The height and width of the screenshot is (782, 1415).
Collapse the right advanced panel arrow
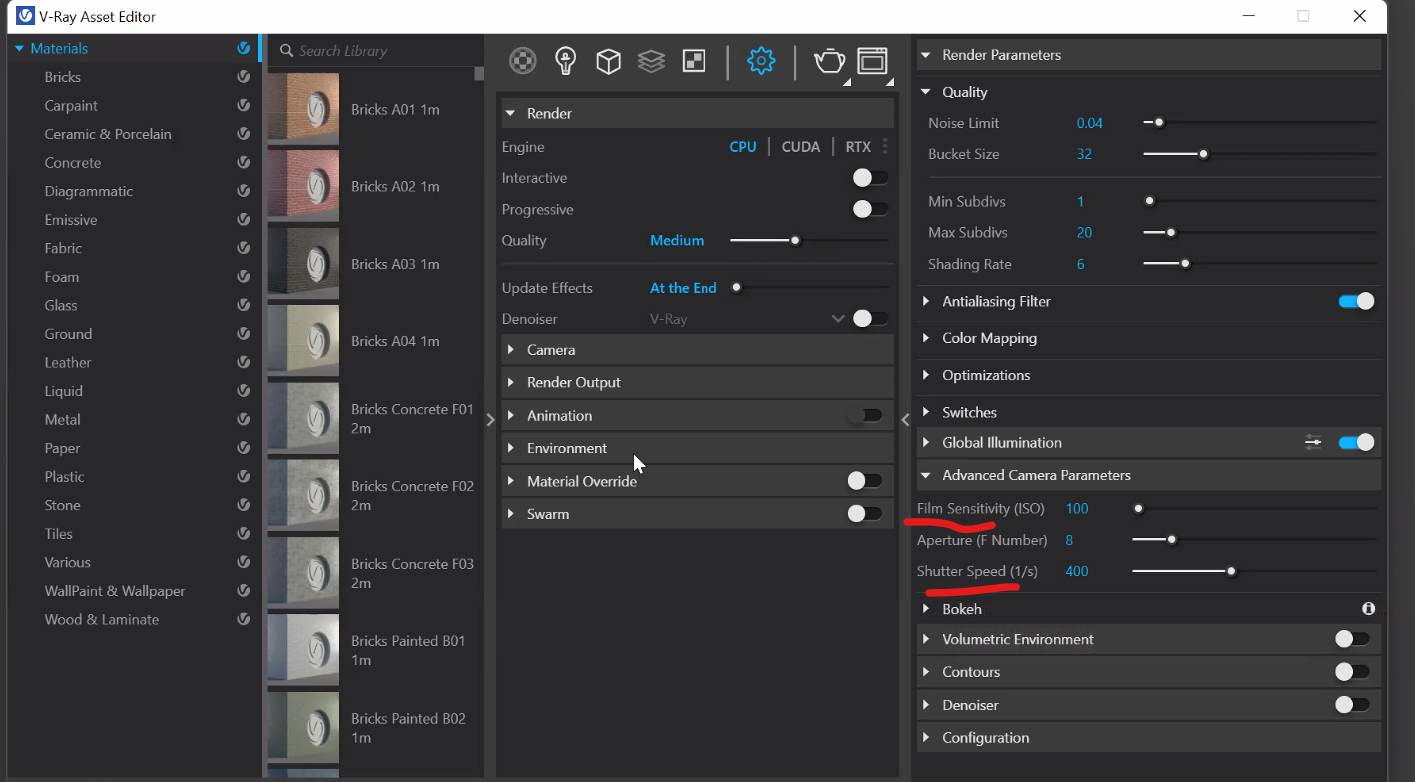[905, 420]
